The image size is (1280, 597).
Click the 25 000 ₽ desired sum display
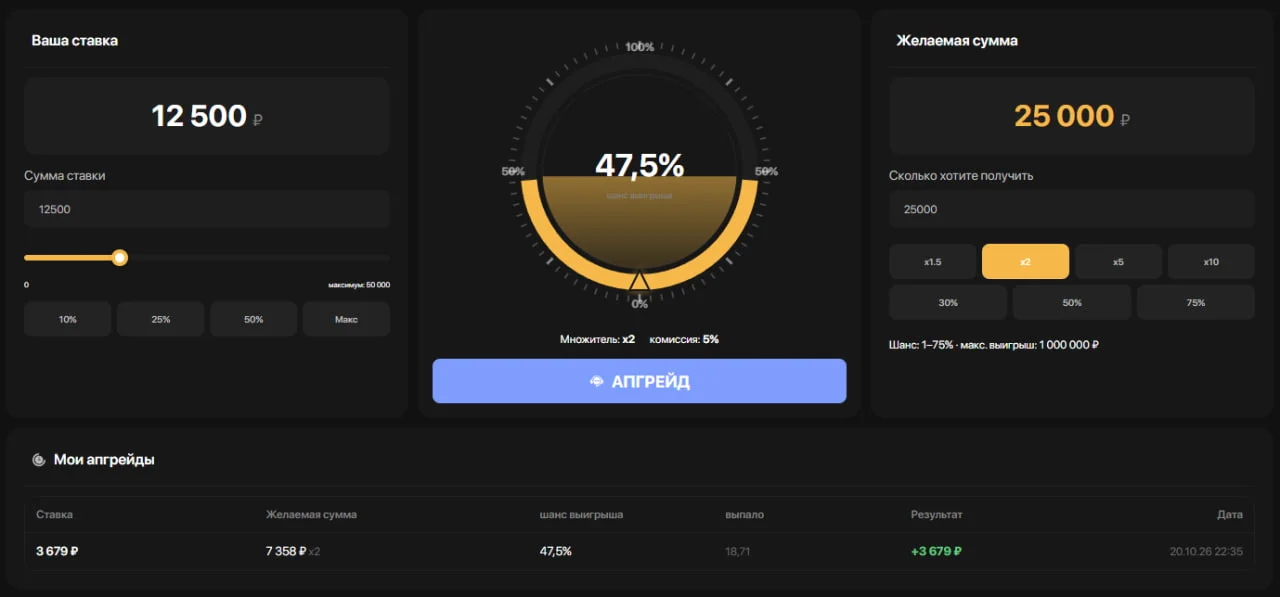pos(1072,116)
